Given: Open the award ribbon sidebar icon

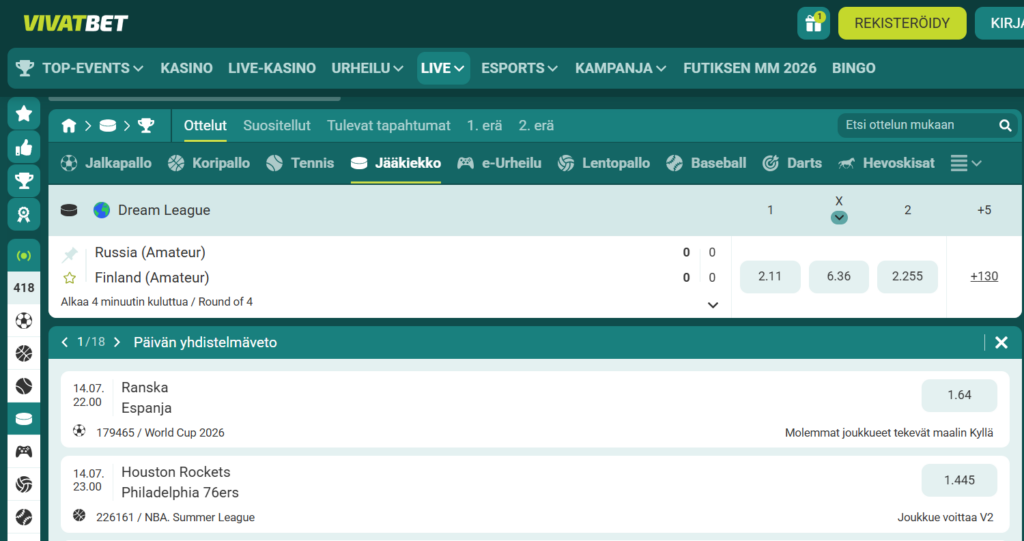Looking at the screenshot, I should click(24, 214).
